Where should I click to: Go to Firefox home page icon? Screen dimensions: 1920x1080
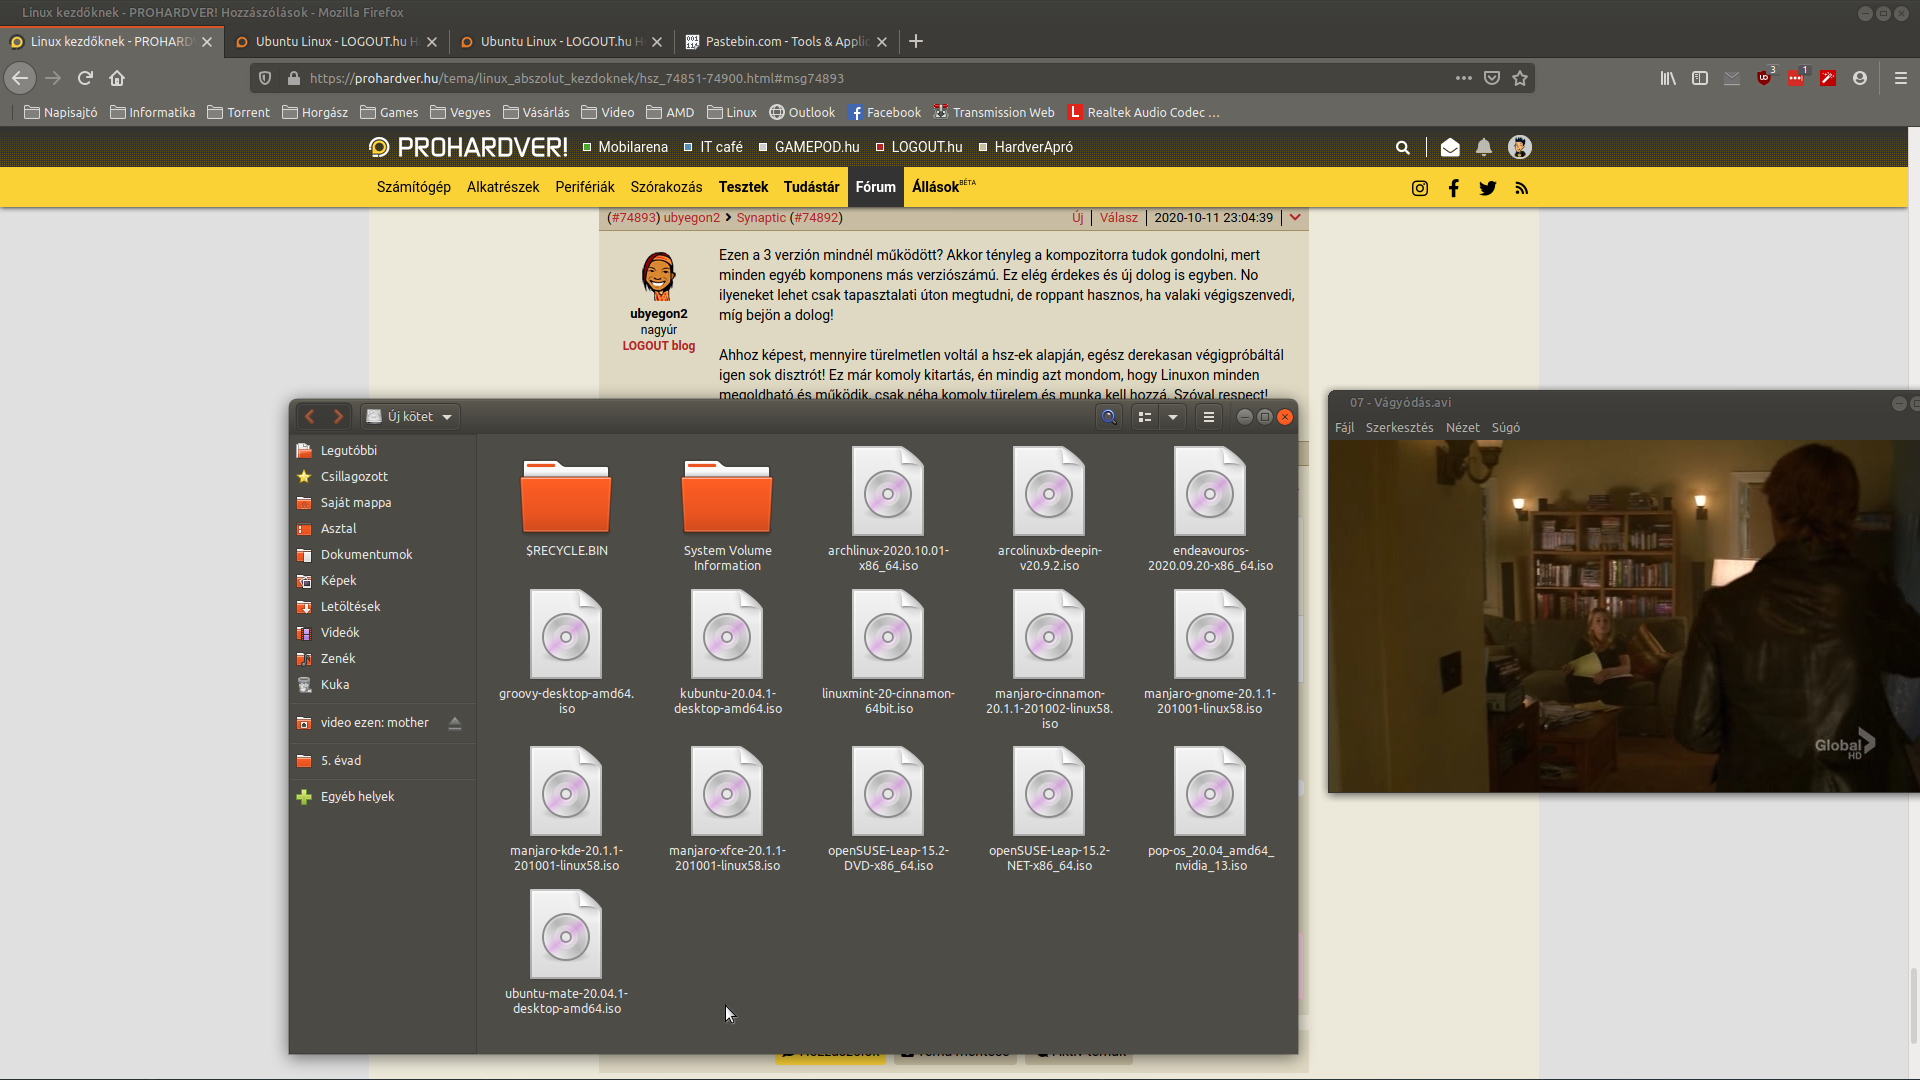[117, 78]
